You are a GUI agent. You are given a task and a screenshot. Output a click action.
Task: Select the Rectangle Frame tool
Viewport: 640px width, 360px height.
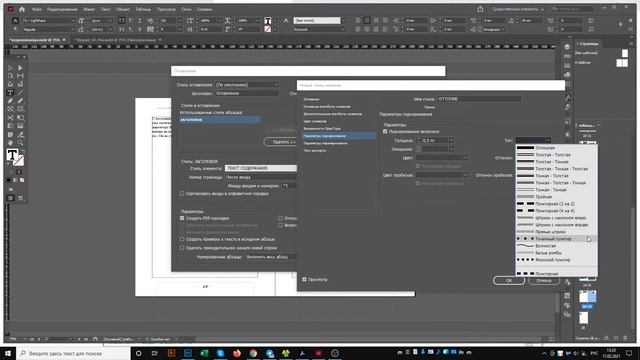pyautogui.click(x=11, y=109)
